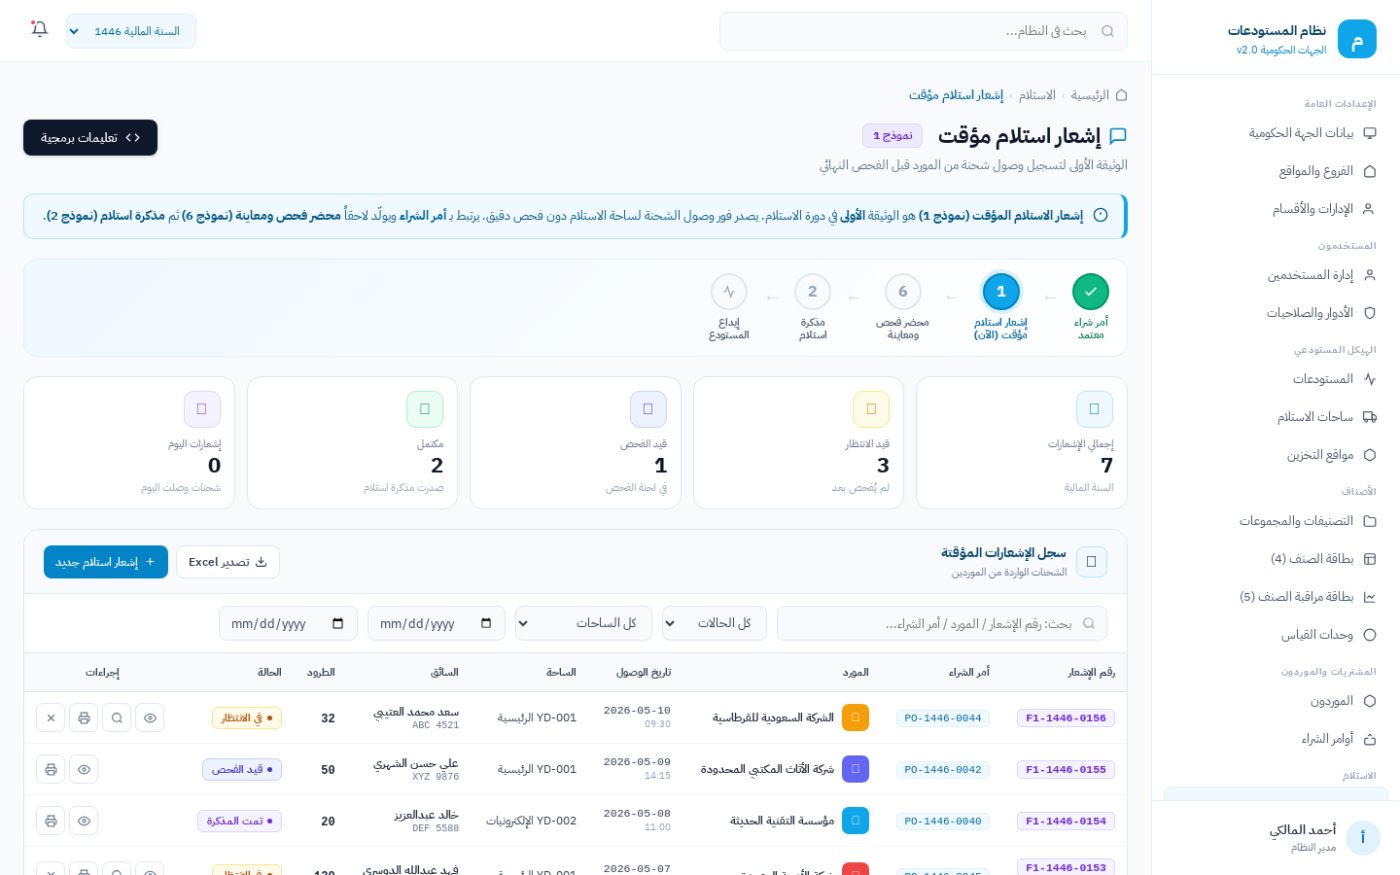The image size is (1400, 875).
Task: Click تصدير Excel button
Action: (228, 562)
